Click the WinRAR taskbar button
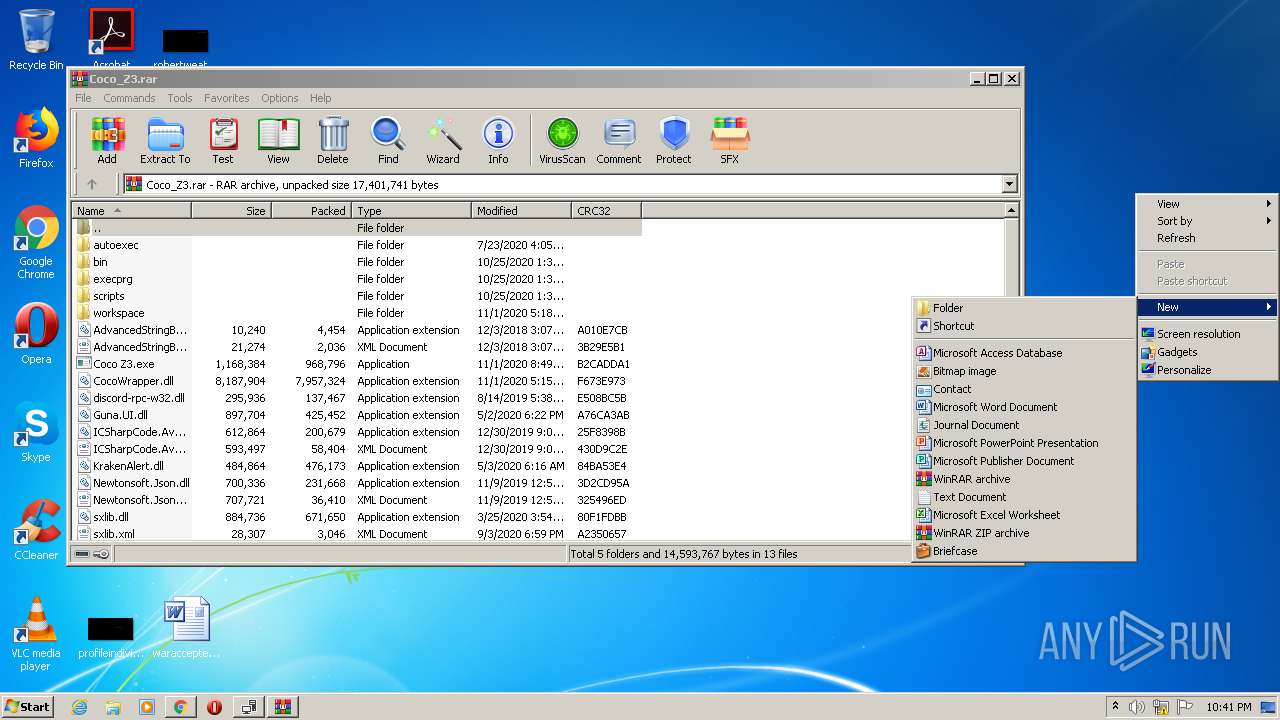This screenshot has width=1280, height=720. [x=283, y=707]
